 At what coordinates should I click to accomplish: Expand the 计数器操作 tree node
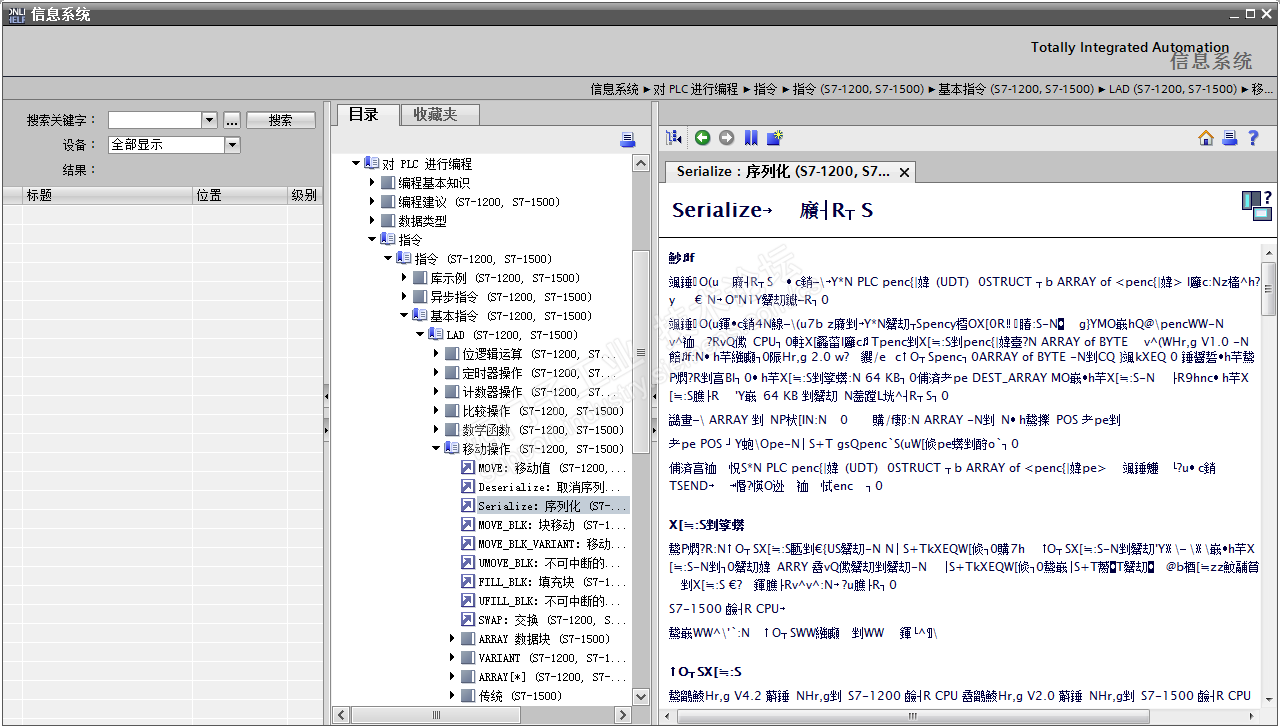coord(436,392)
